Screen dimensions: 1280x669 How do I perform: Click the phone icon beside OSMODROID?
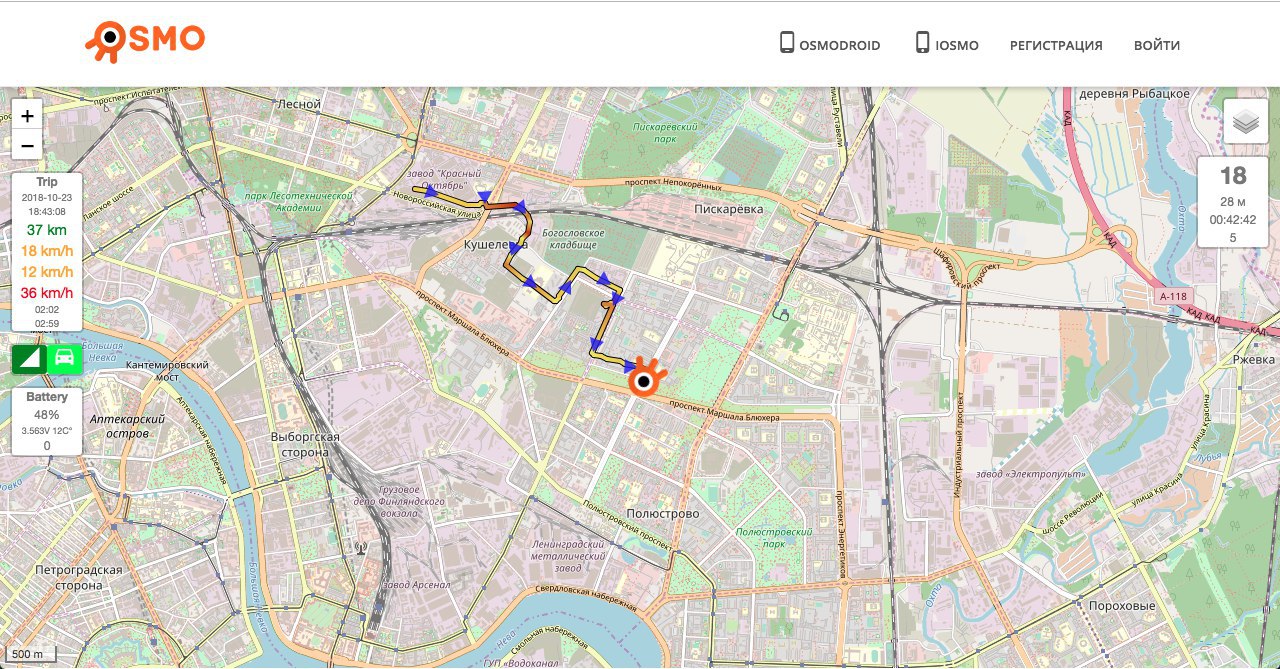[787, 43]
